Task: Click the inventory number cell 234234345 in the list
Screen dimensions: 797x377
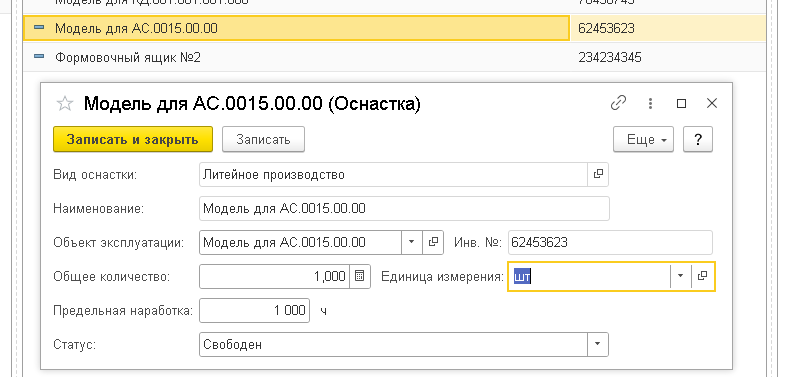Action: 610,57
